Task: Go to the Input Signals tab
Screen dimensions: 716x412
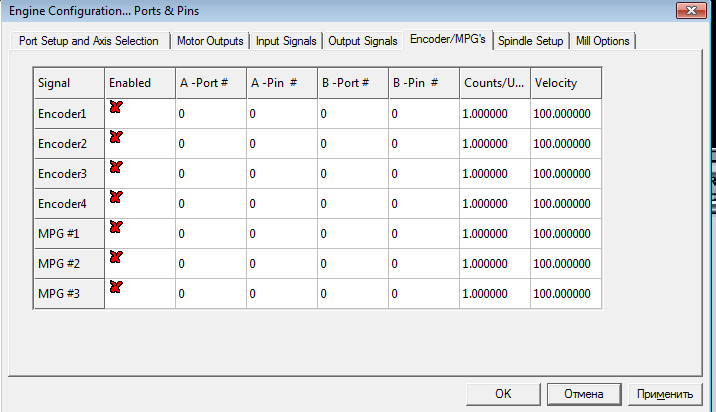Action: coord(286,41)
